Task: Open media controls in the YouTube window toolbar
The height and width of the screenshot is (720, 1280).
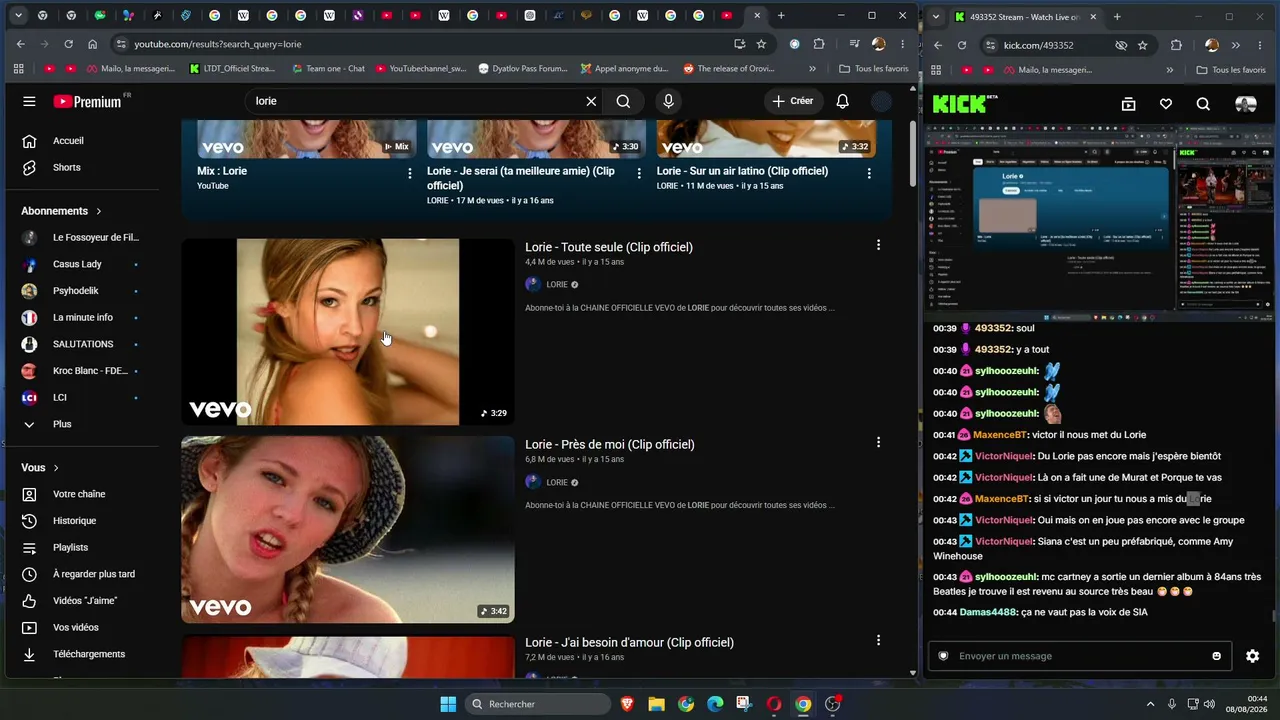Action: point(854,44)
